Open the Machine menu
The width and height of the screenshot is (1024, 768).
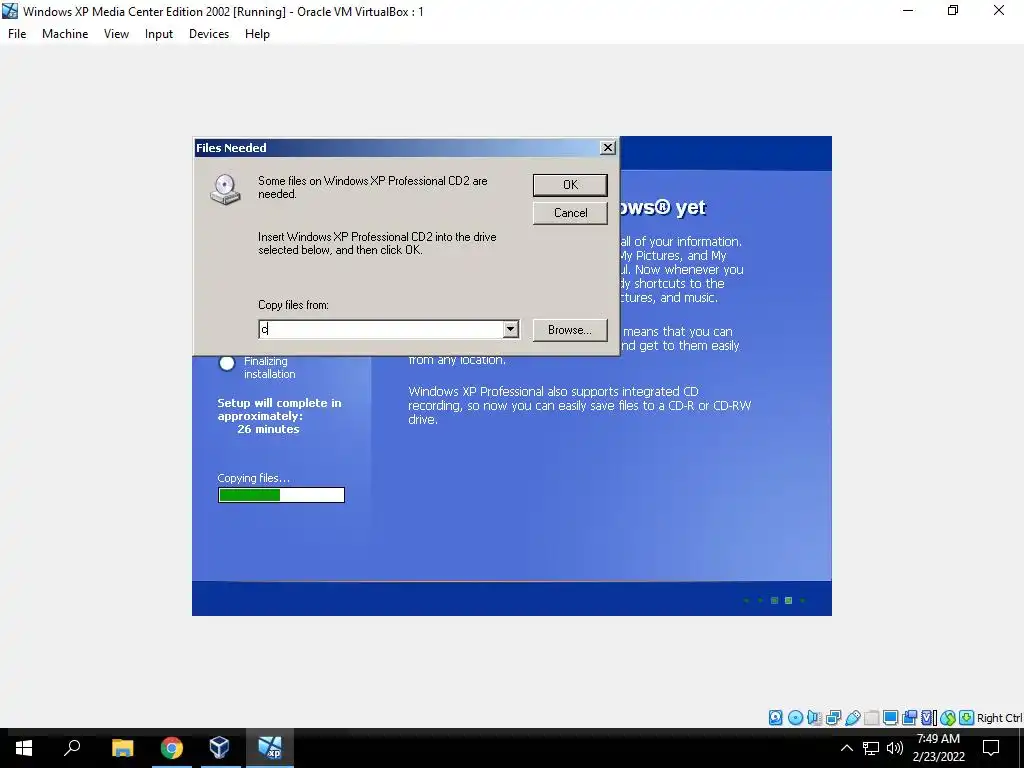(65, 34)
